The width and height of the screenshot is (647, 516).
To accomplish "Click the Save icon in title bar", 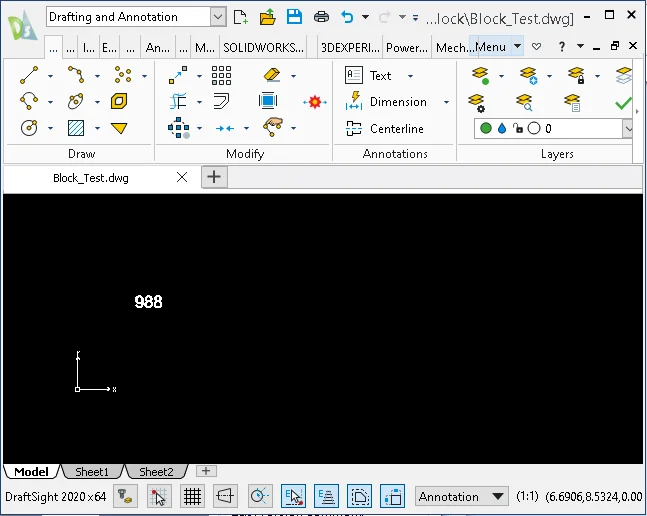I will click(294, 17).
